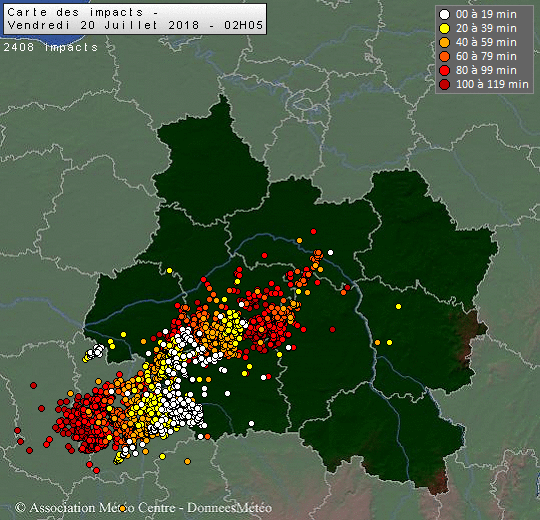Click the '2408 impacts' counter text

(x=51, y=47)
